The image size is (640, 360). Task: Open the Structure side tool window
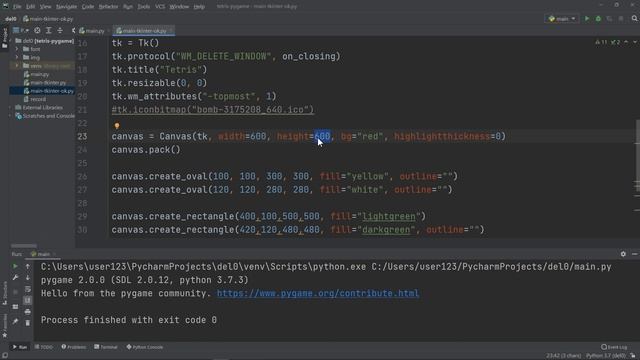[x=4, y=293]
